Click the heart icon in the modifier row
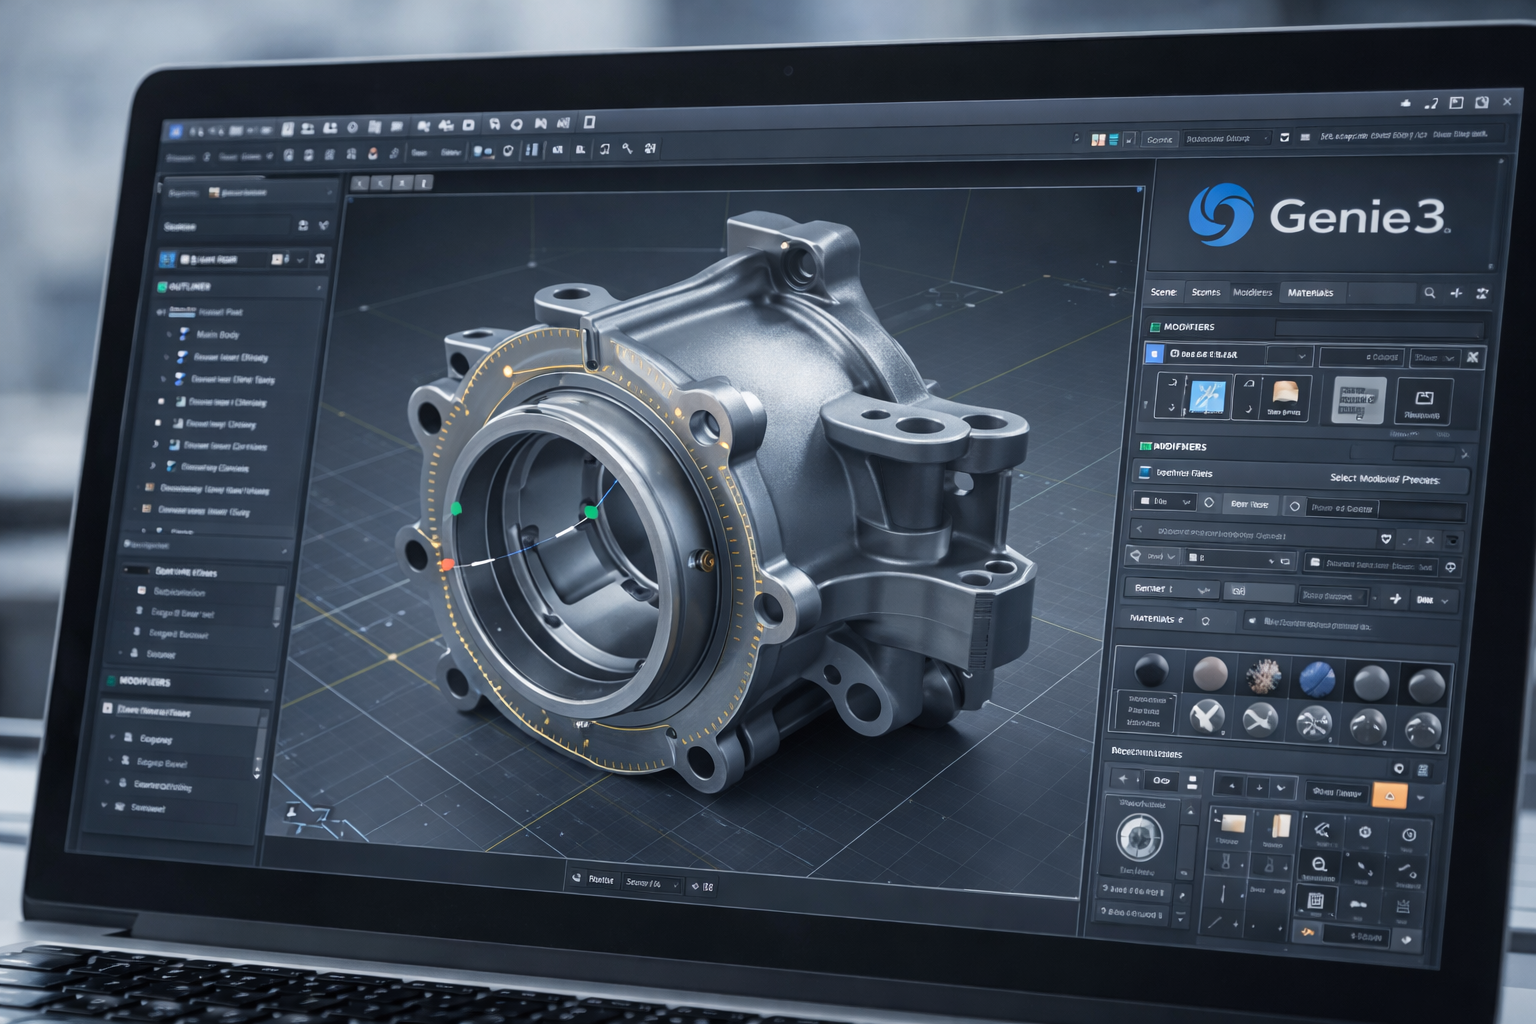The image size is (1536, 1024). pos(1386,539)
